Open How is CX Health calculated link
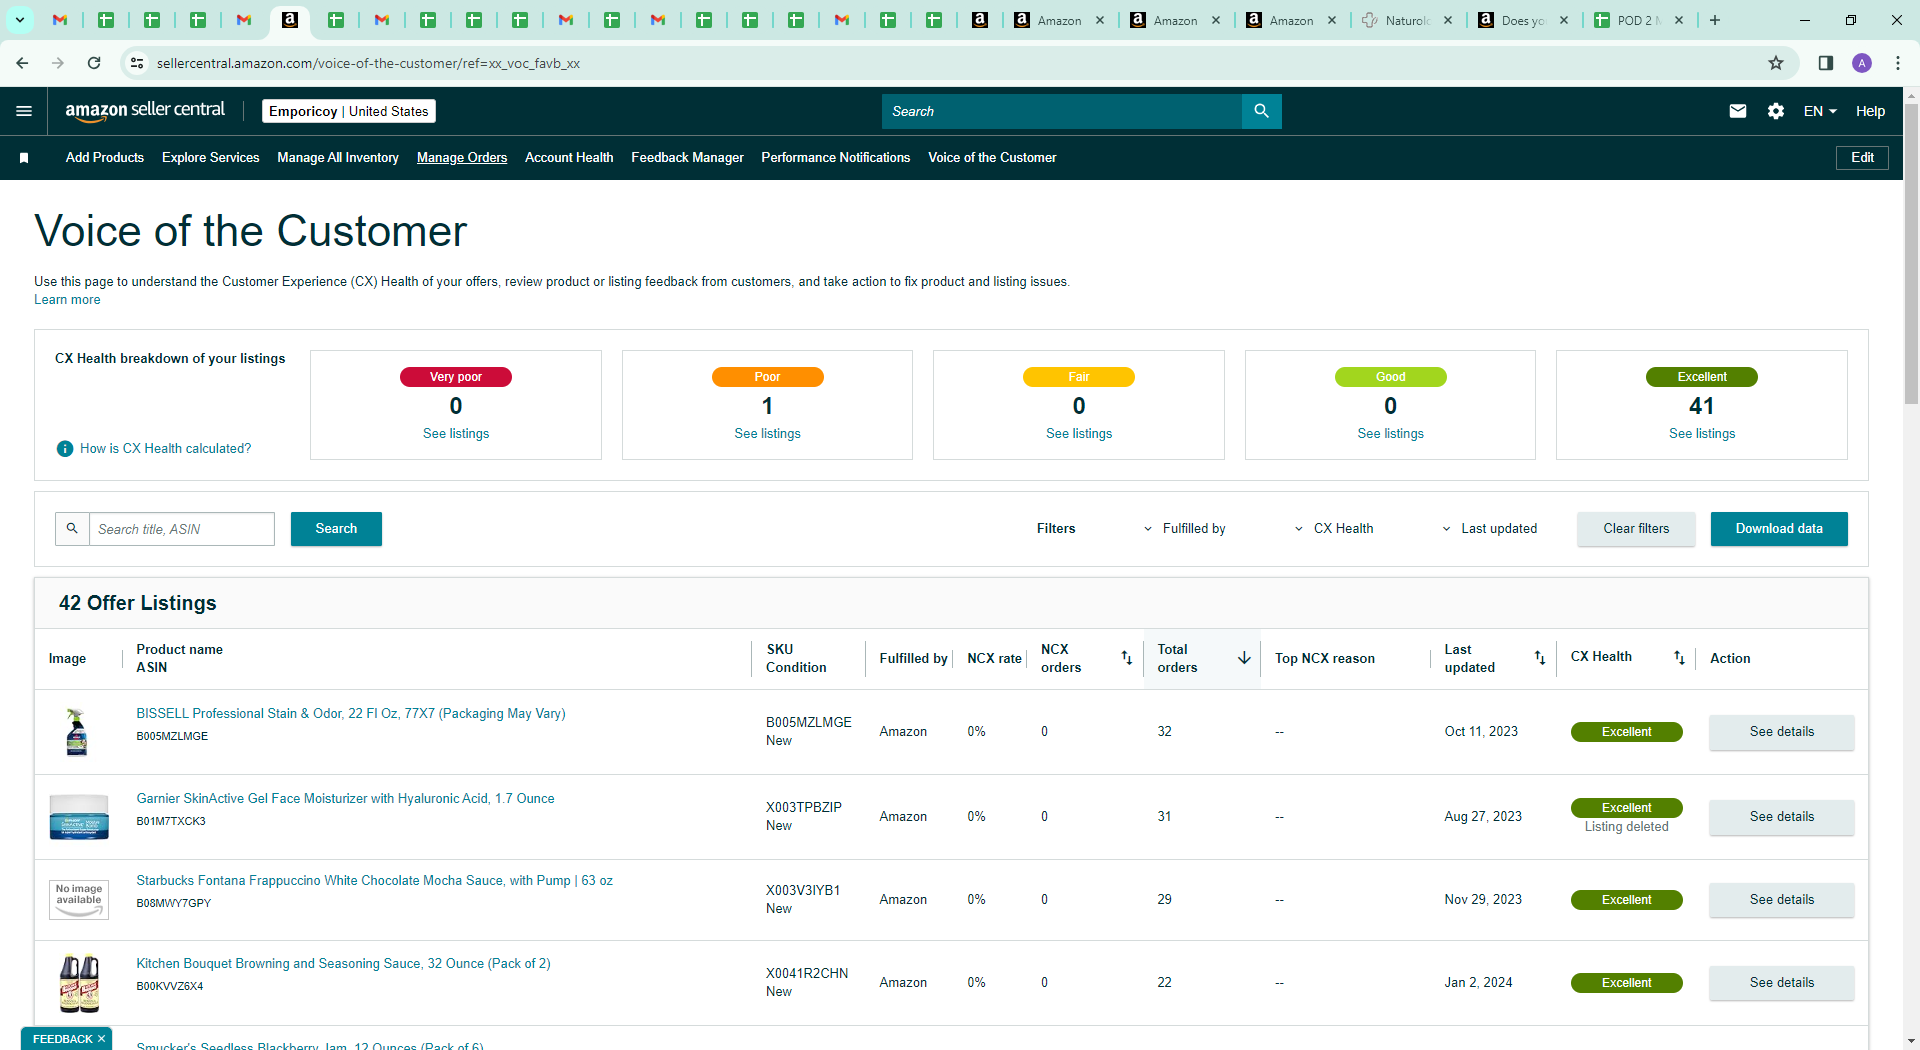 (x=166, y=449)
